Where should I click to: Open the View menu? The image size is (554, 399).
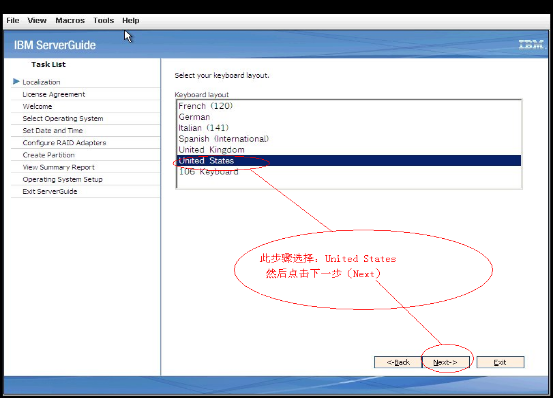[37, 20]
